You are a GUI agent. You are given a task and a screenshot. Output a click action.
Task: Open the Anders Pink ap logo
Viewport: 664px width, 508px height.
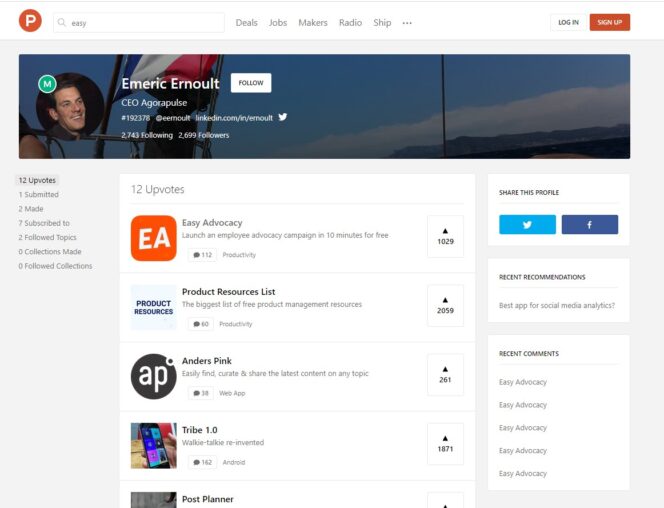tap(154, 376)
